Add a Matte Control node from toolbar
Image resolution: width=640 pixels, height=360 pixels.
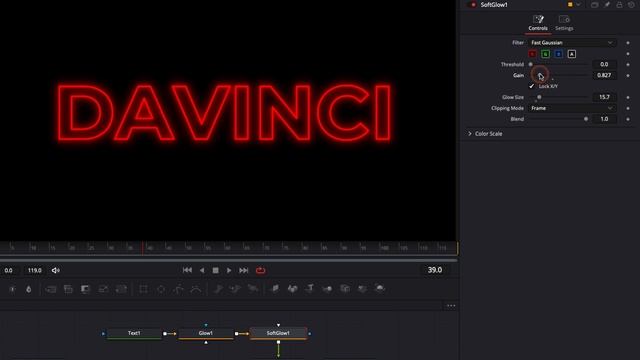pos(85,289)
